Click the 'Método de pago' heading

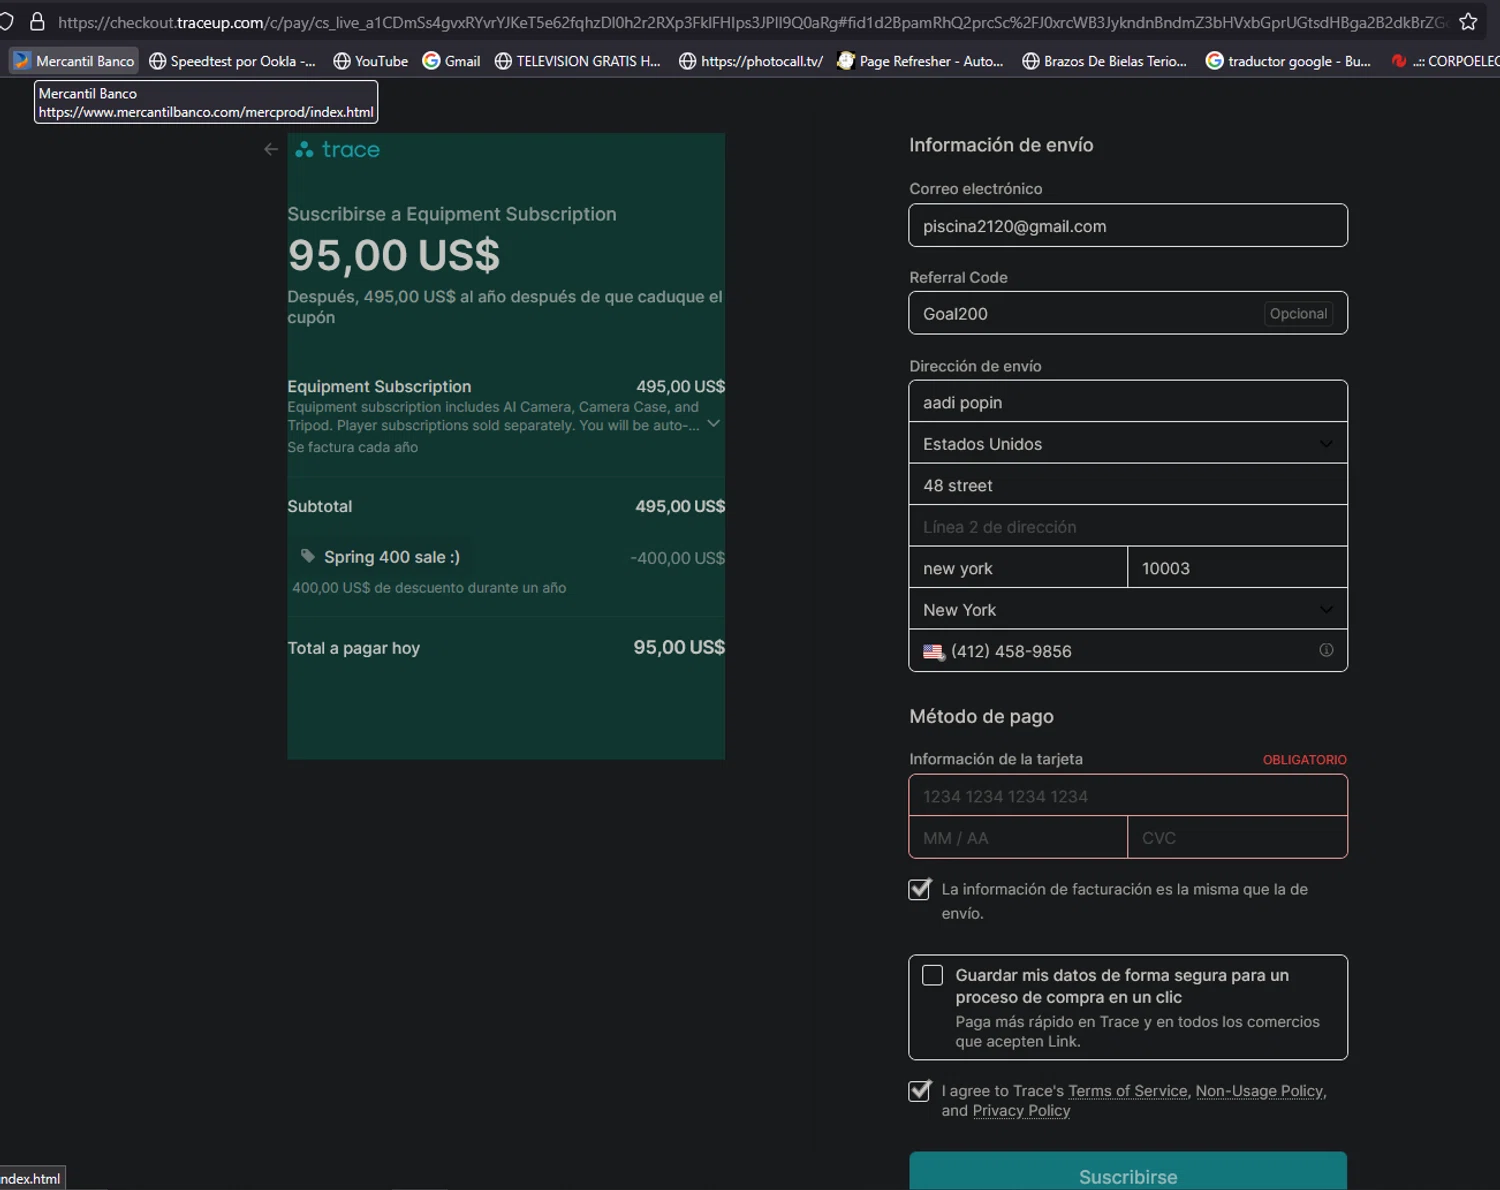(x=981, y=716)
